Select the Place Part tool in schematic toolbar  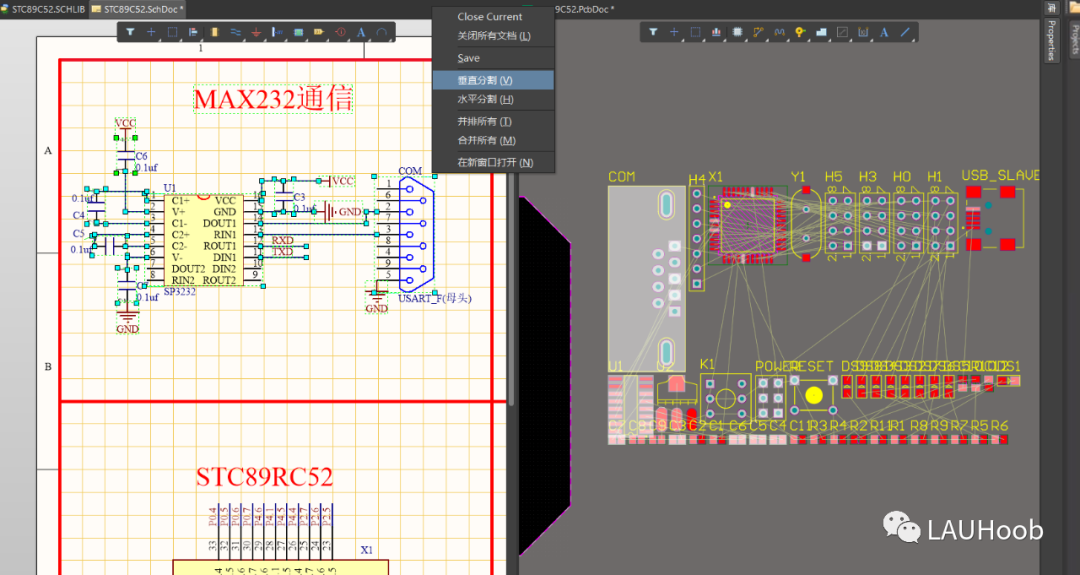pos(214,32)
